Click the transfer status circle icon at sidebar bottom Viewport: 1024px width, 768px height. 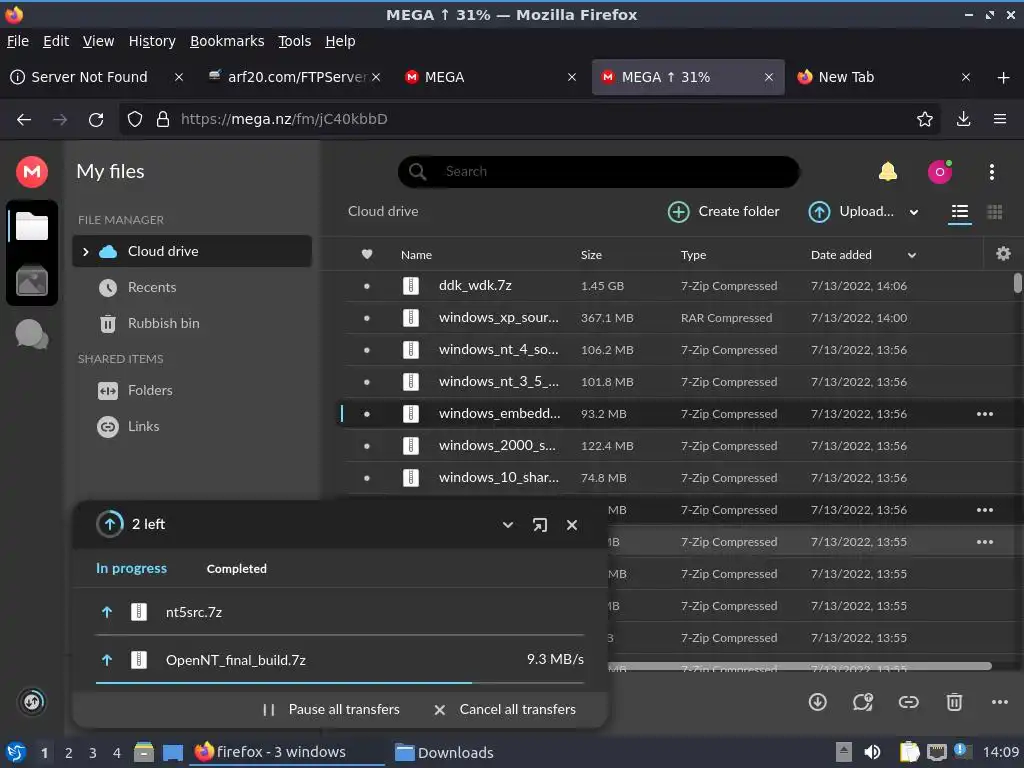click(31, 702)
